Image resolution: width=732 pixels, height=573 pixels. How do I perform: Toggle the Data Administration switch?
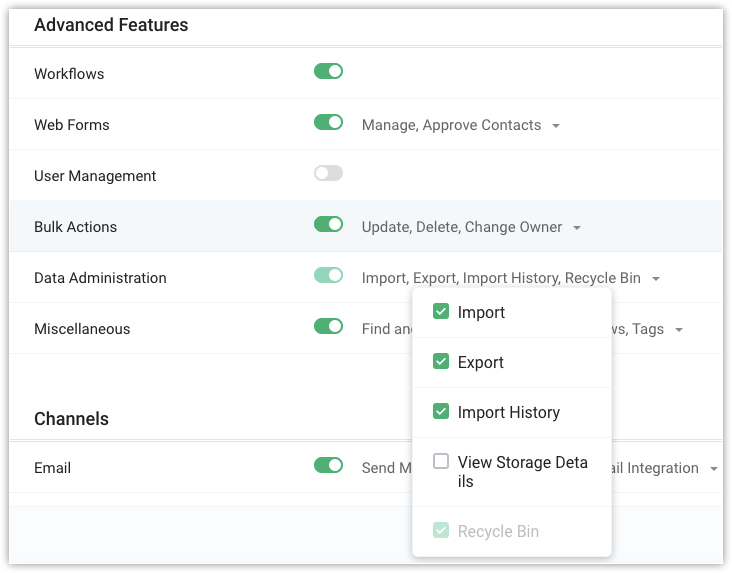pyautogui.click(x=328, y=276)
